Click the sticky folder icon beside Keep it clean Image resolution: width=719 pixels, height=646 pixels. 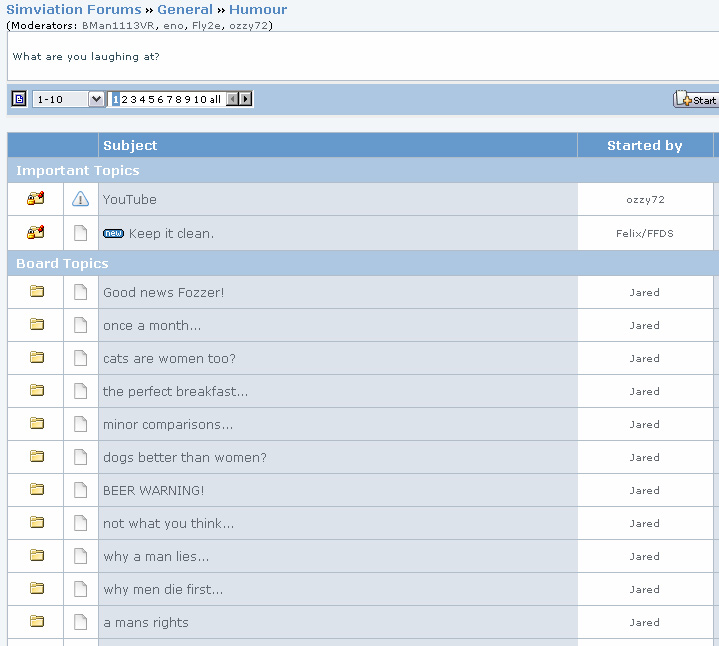pos(36,233)
